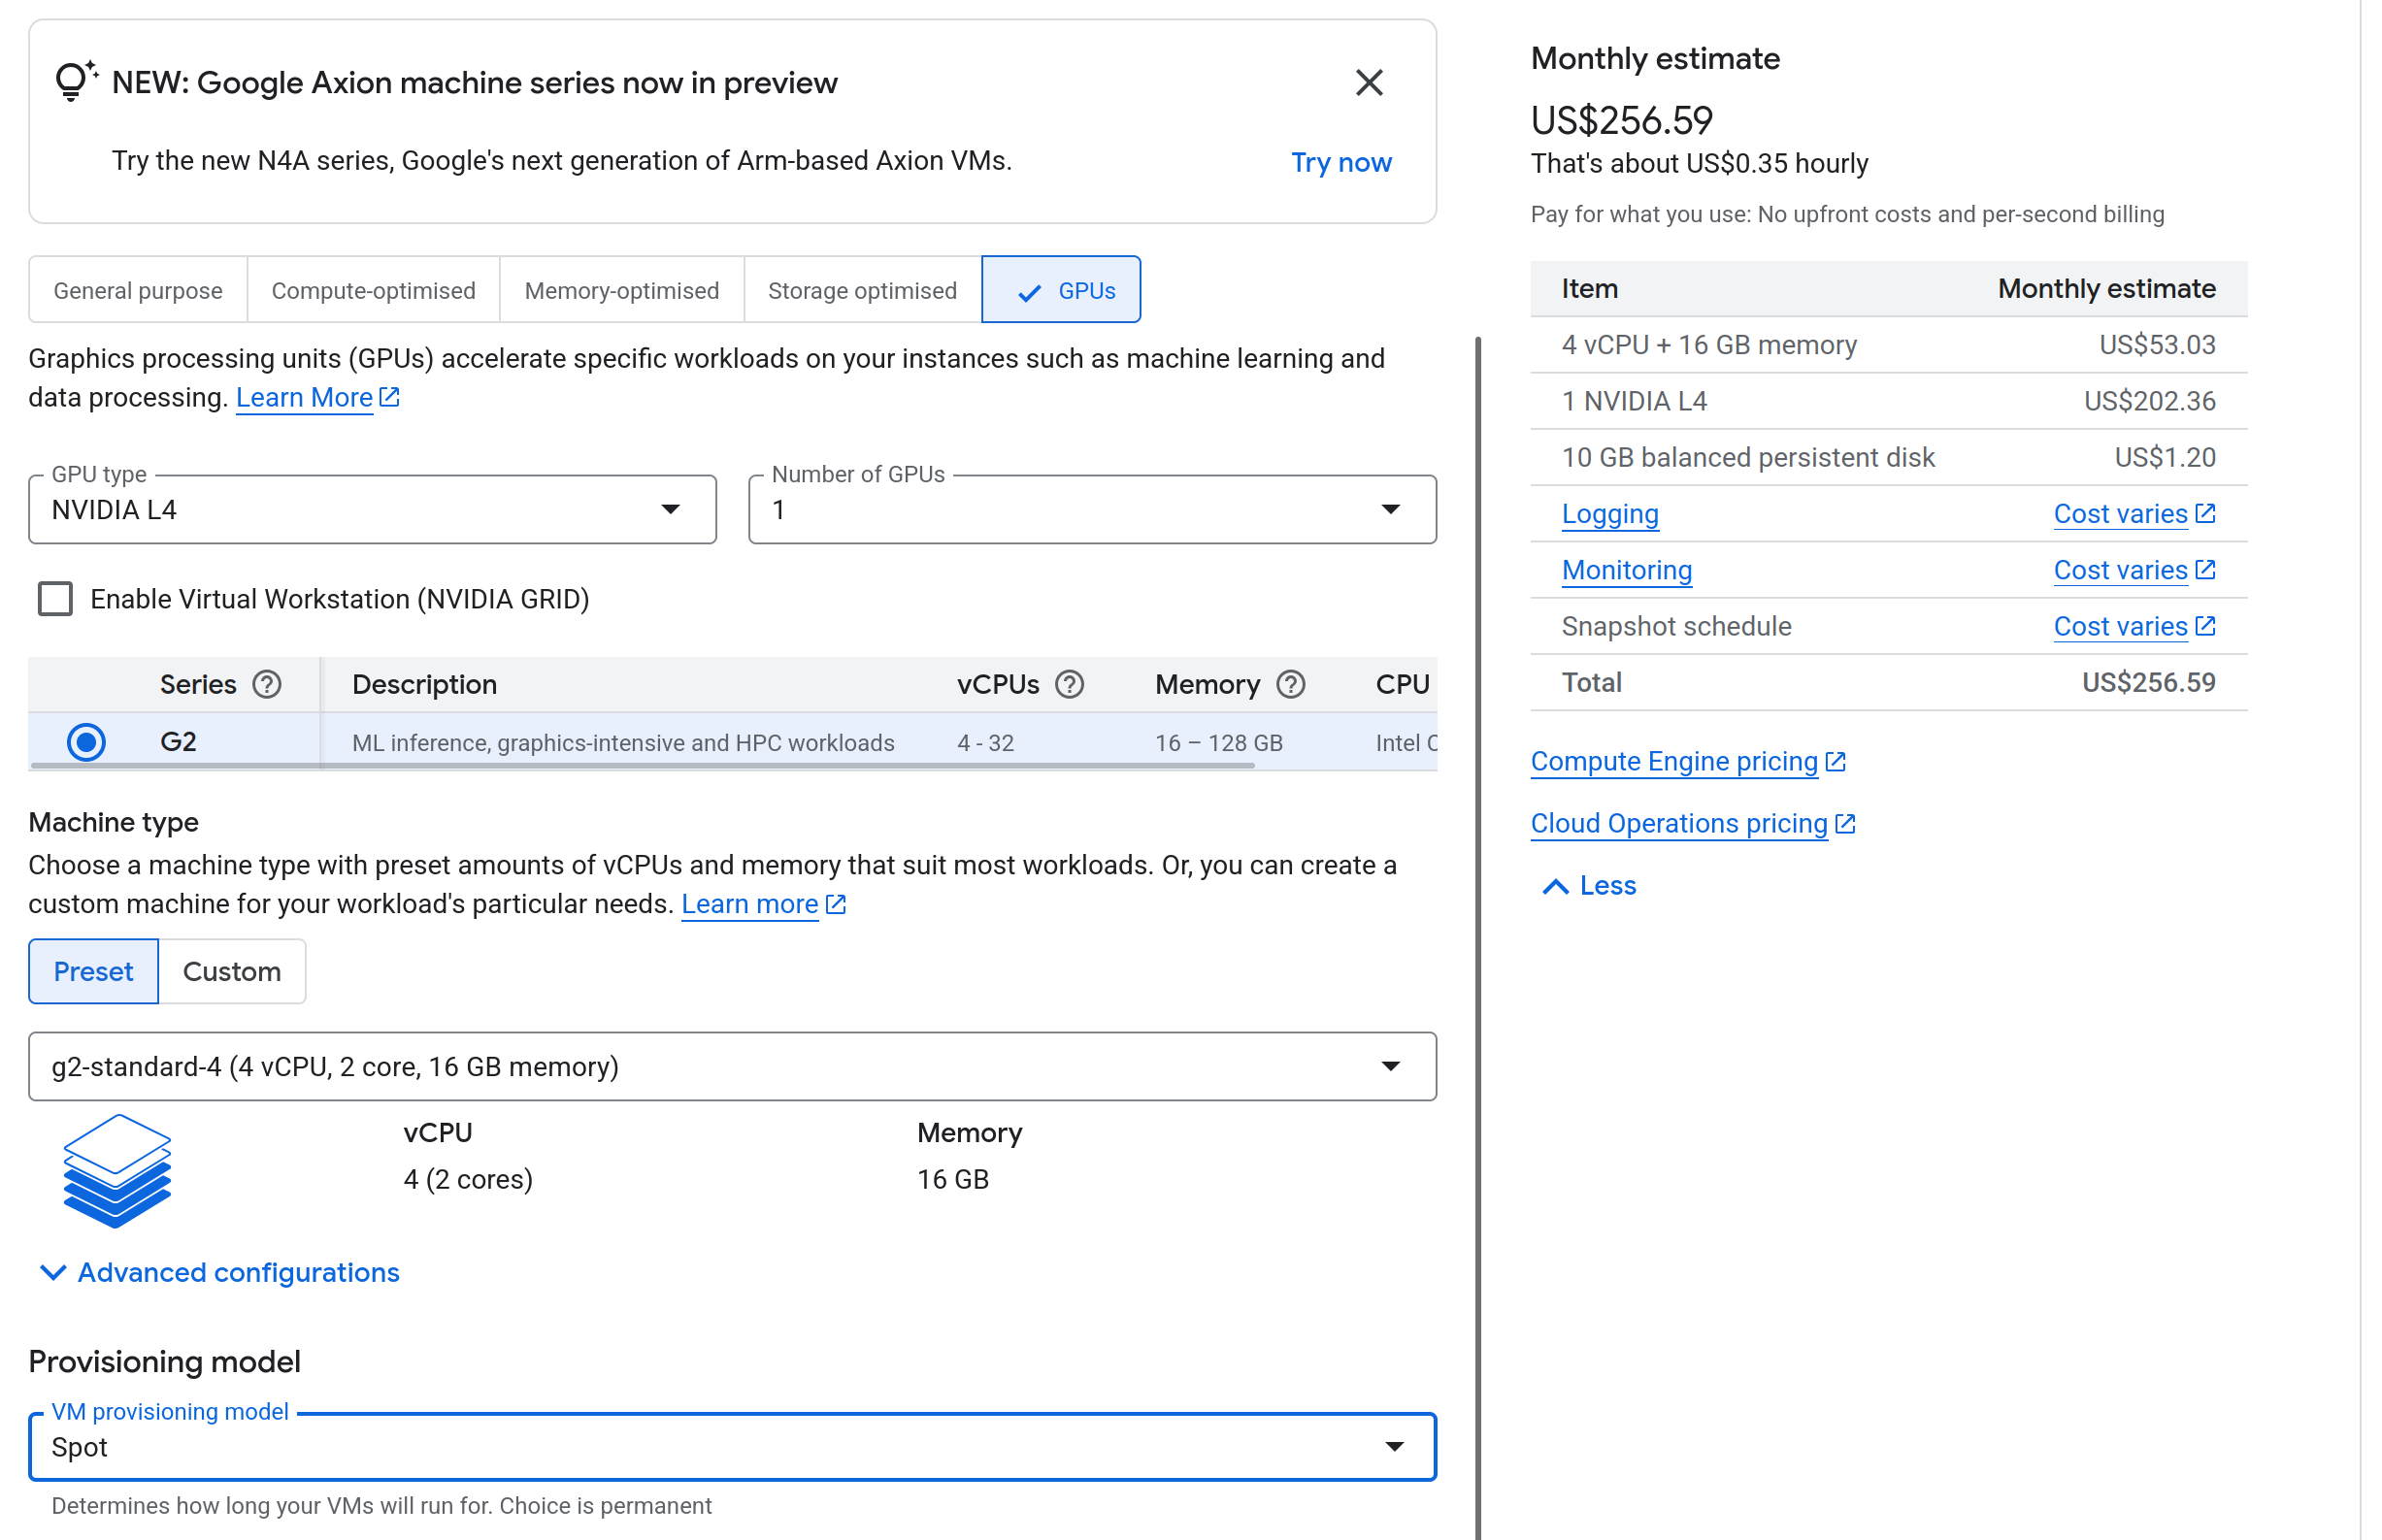Select the G2 series radio button
The width and height of the screenshot is (2382, 1540).
[x=86, y=742]
